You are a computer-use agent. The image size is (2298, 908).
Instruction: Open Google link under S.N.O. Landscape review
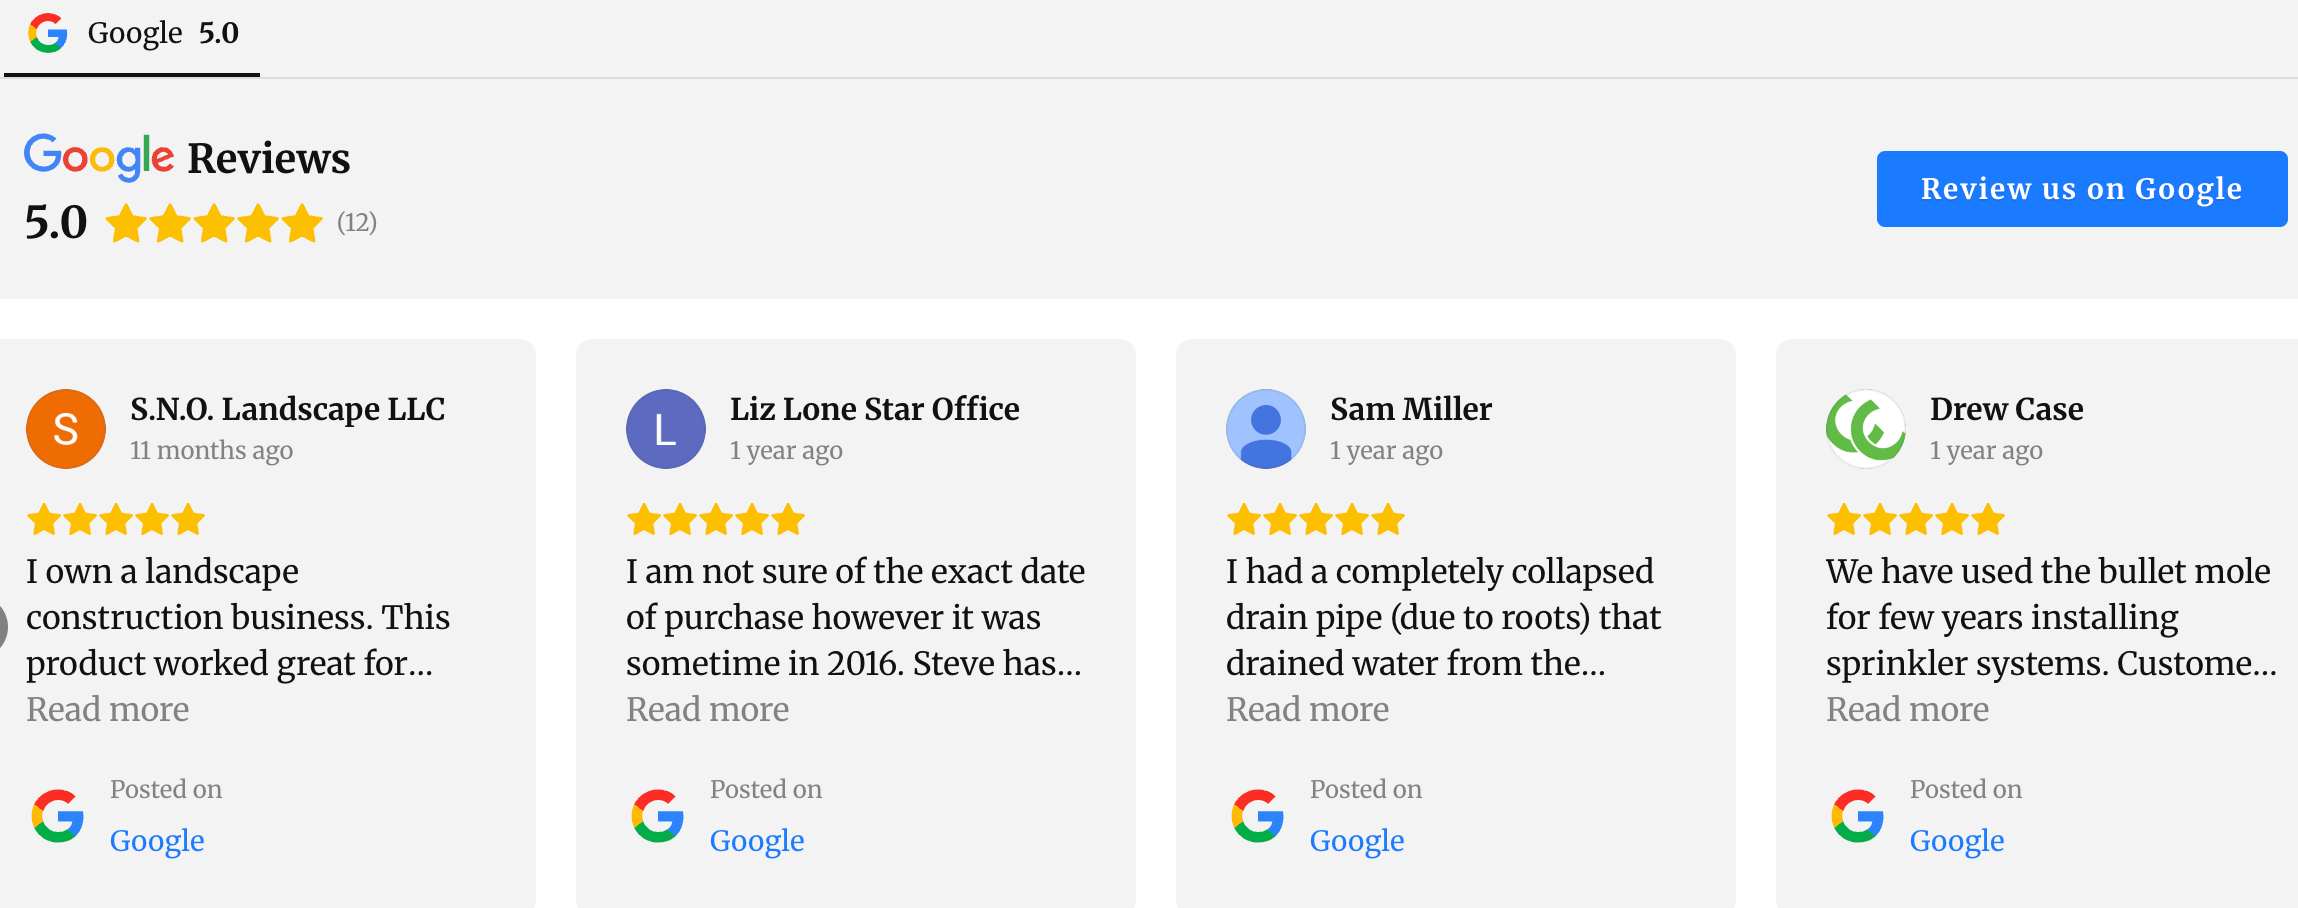point(157,841)
